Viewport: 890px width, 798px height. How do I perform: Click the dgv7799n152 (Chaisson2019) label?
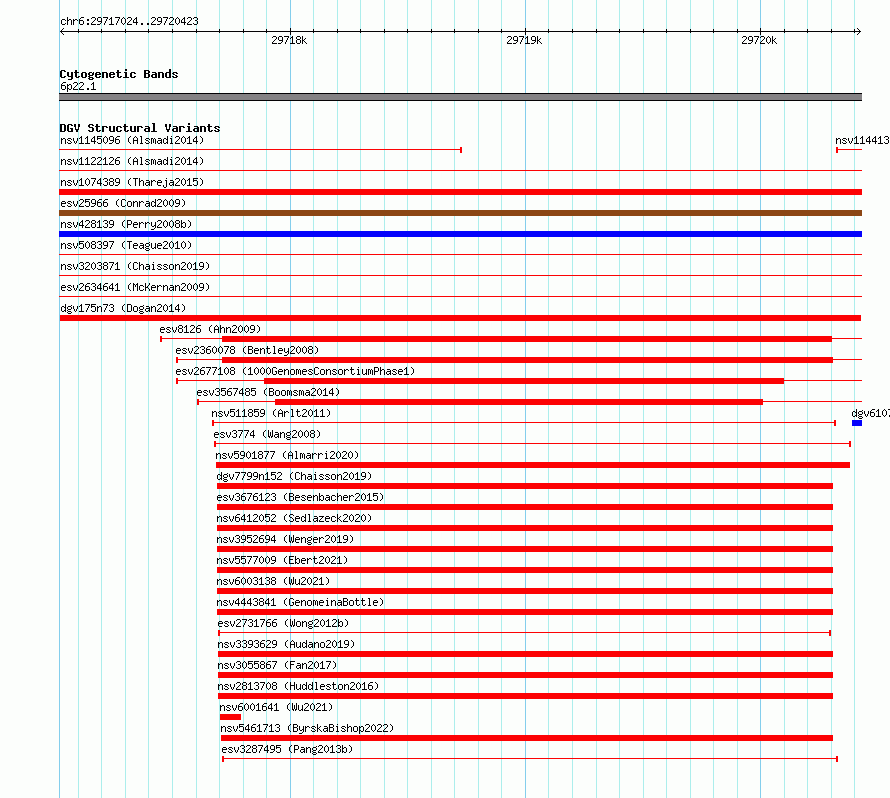(294, 476)
